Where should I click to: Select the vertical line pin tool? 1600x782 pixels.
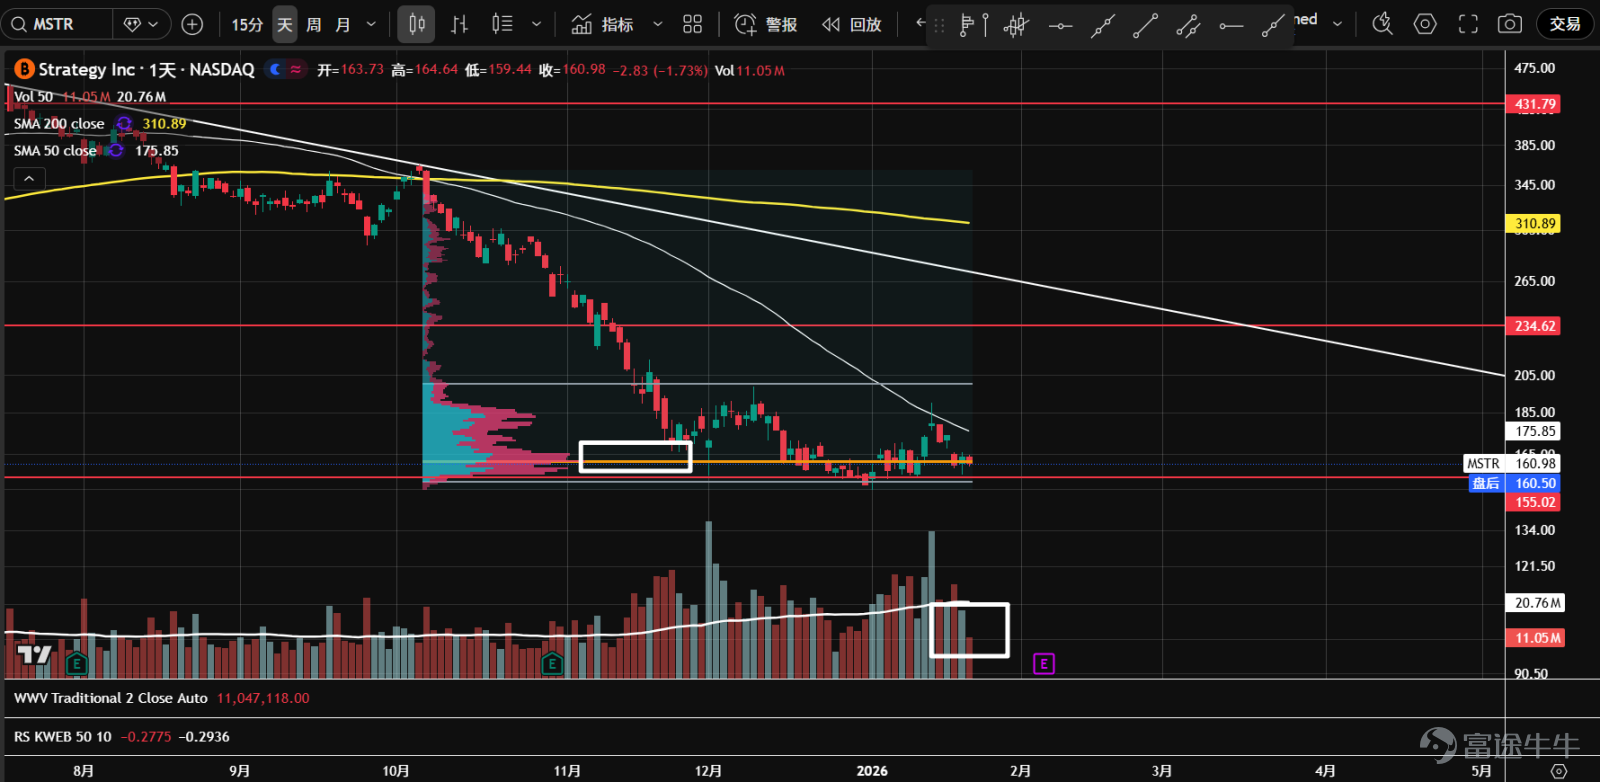tap(985, 25)
